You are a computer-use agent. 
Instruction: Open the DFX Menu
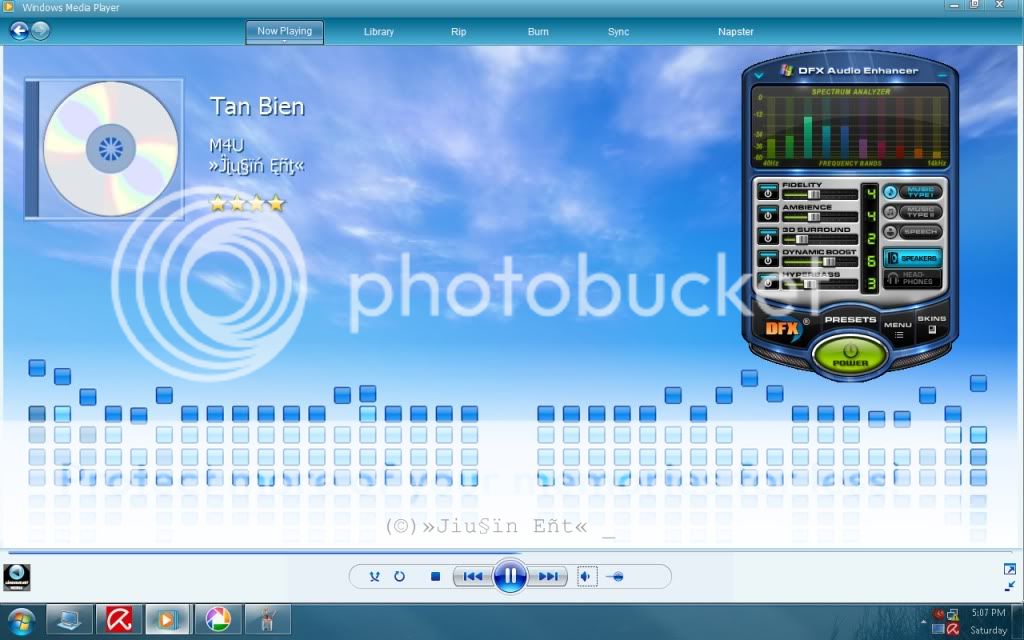tap(897, 327)
